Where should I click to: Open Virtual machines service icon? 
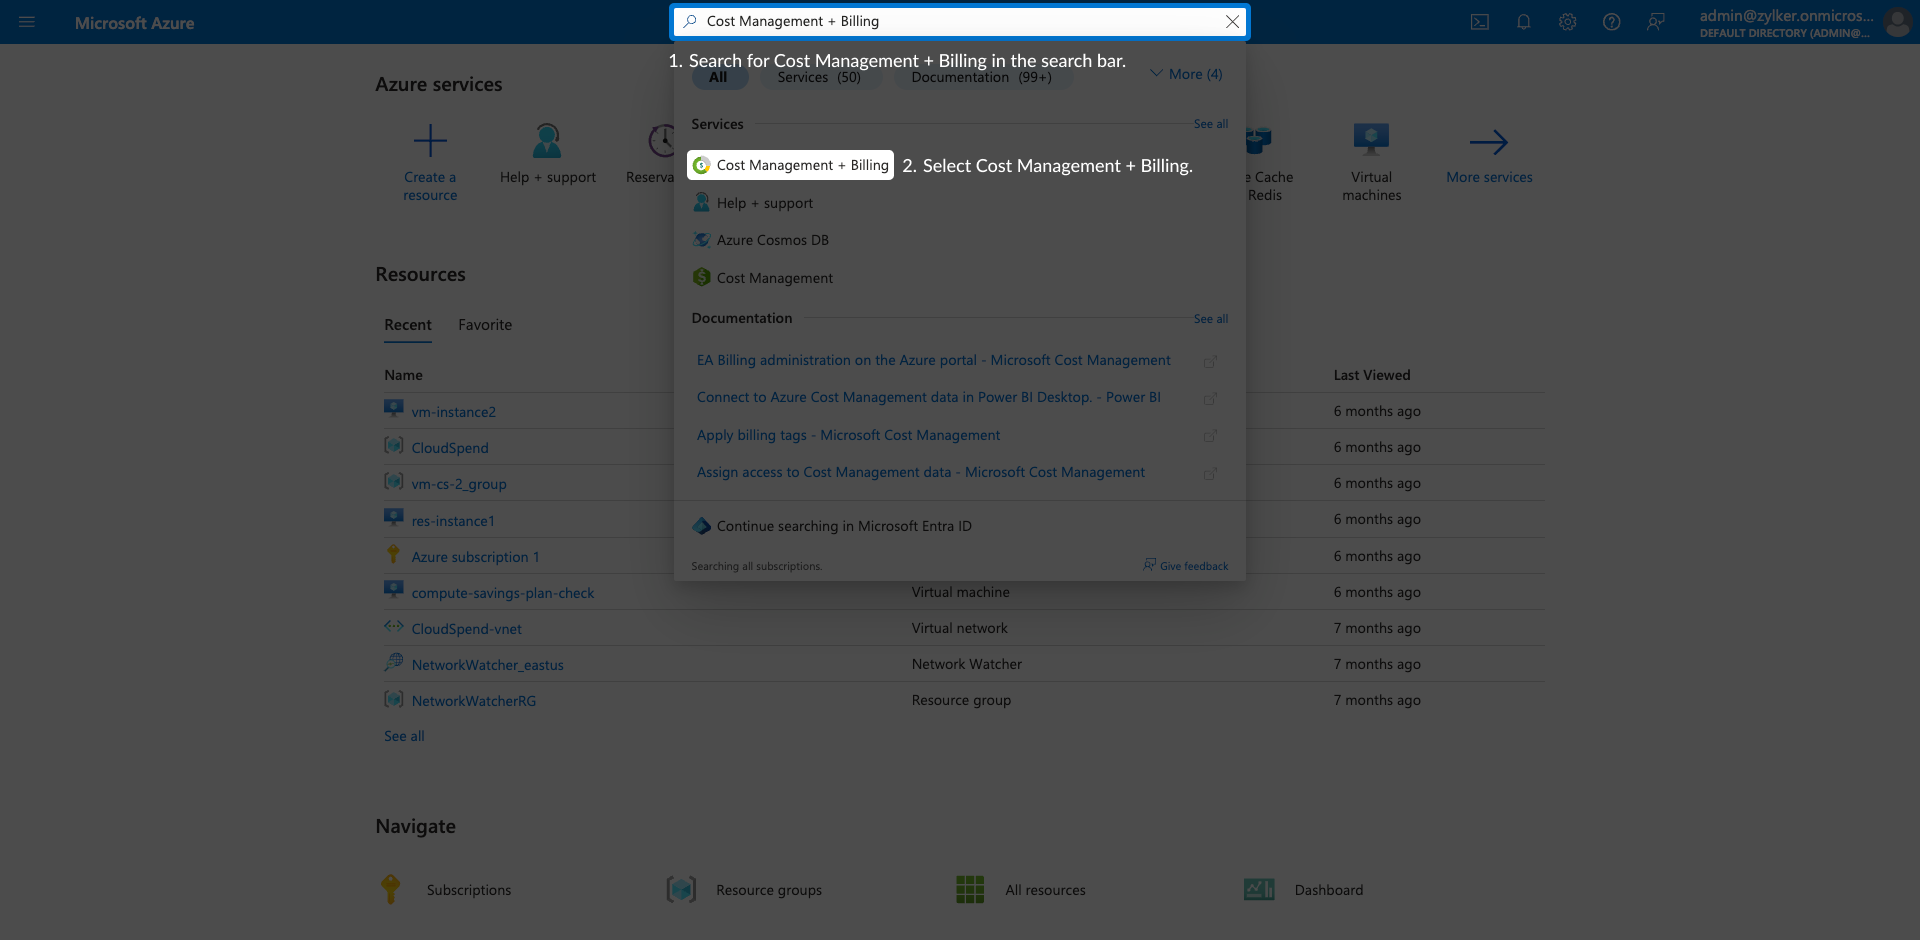click(1371, 139)
